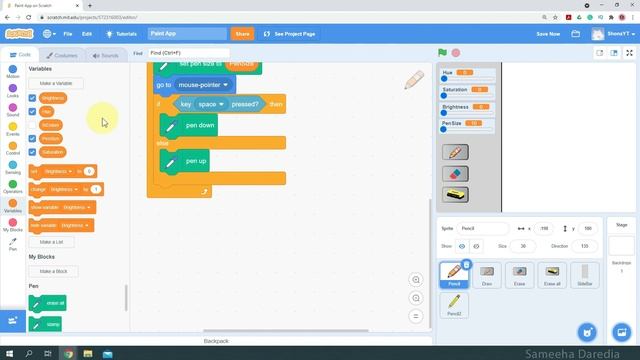This screenshot has height=360, width=640.
Task: Open the Events blocks category
Action: 13,129
